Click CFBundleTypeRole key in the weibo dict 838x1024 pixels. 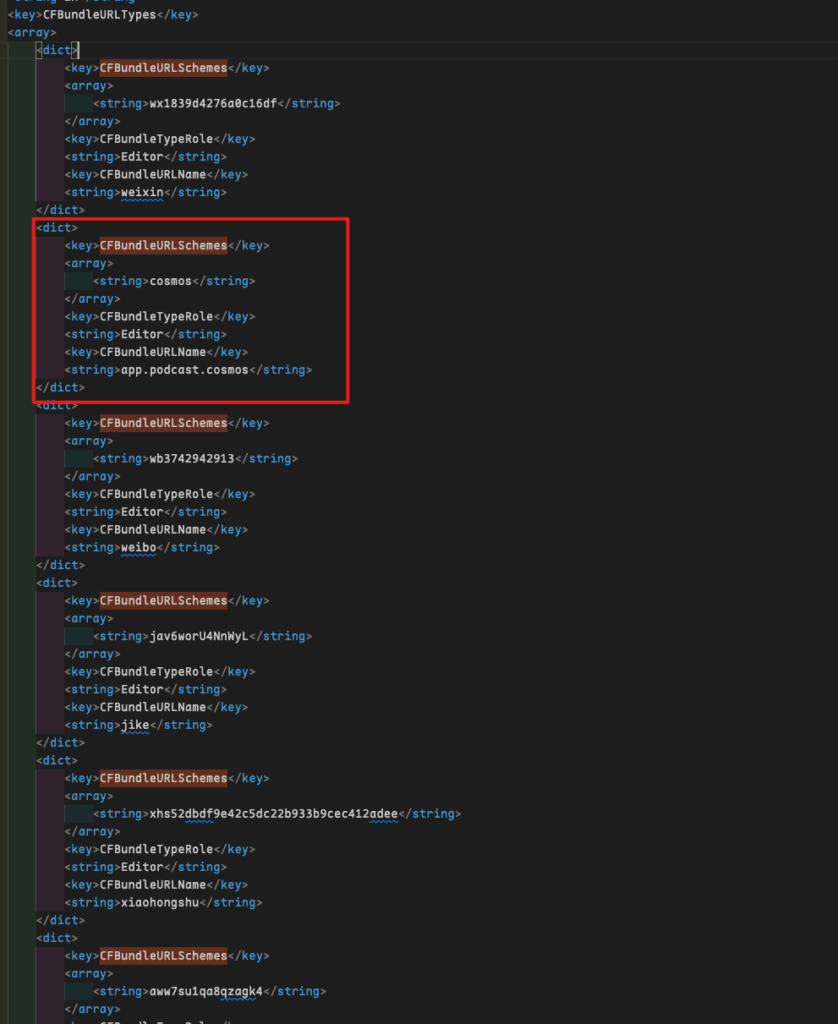(x=156, y=494)
